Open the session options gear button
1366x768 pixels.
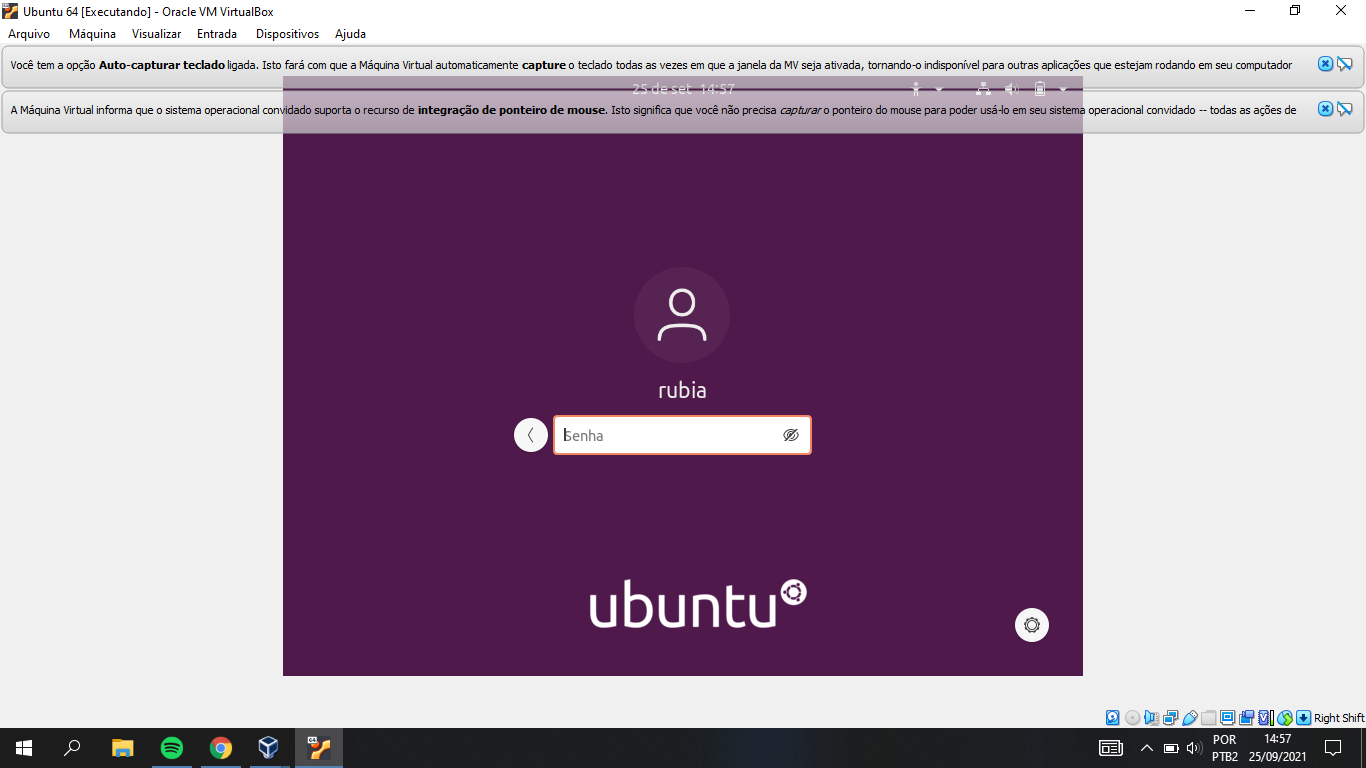[1032, 625]
